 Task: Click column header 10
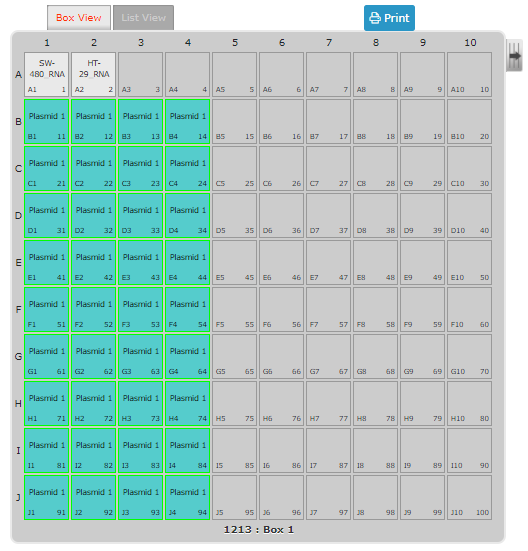point(470,43)
